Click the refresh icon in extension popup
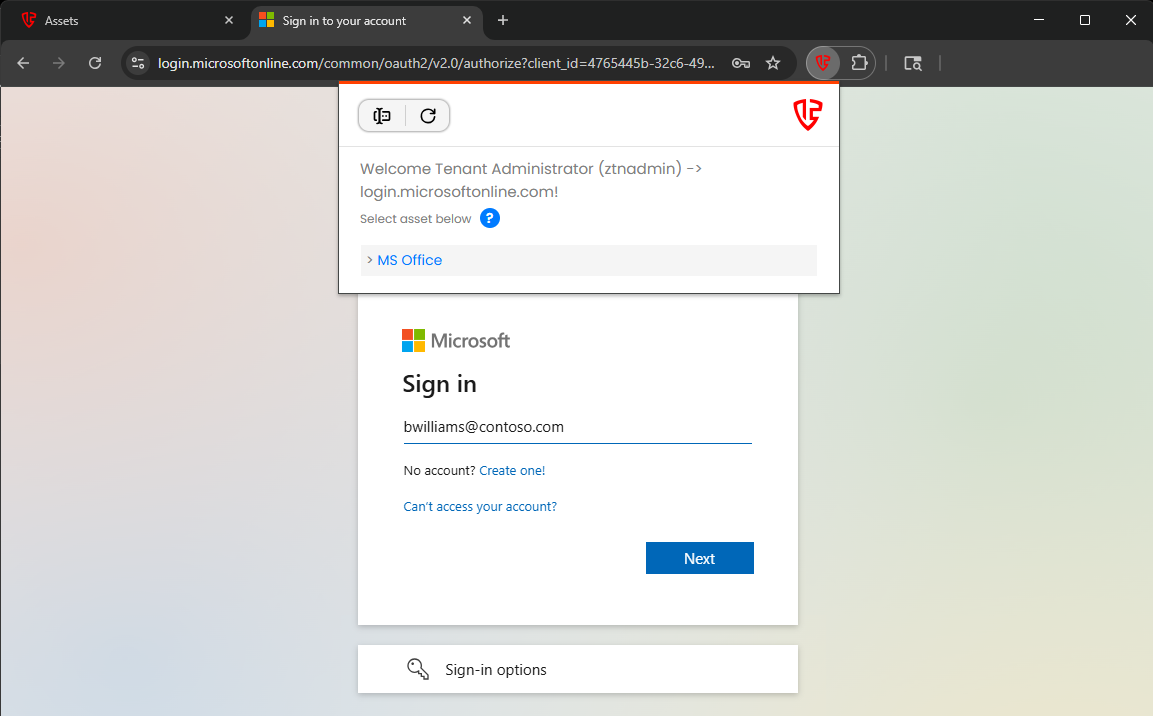Screen dimensions: 1153x716 coord(428,116)
